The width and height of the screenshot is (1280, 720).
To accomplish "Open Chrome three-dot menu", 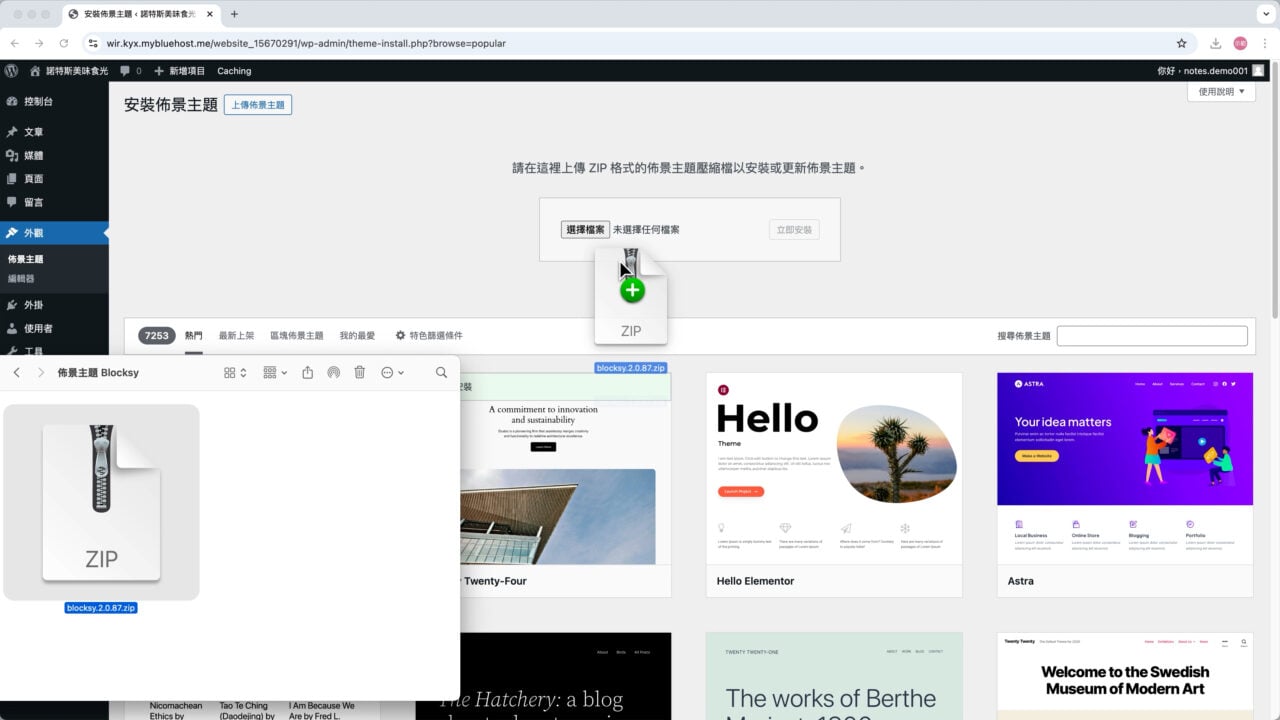I will click(1264, 43).
